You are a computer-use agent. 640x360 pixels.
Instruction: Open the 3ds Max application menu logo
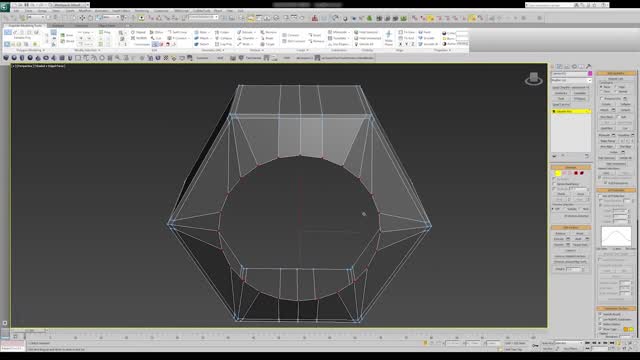pyautogui.click(x=4, y=7)
